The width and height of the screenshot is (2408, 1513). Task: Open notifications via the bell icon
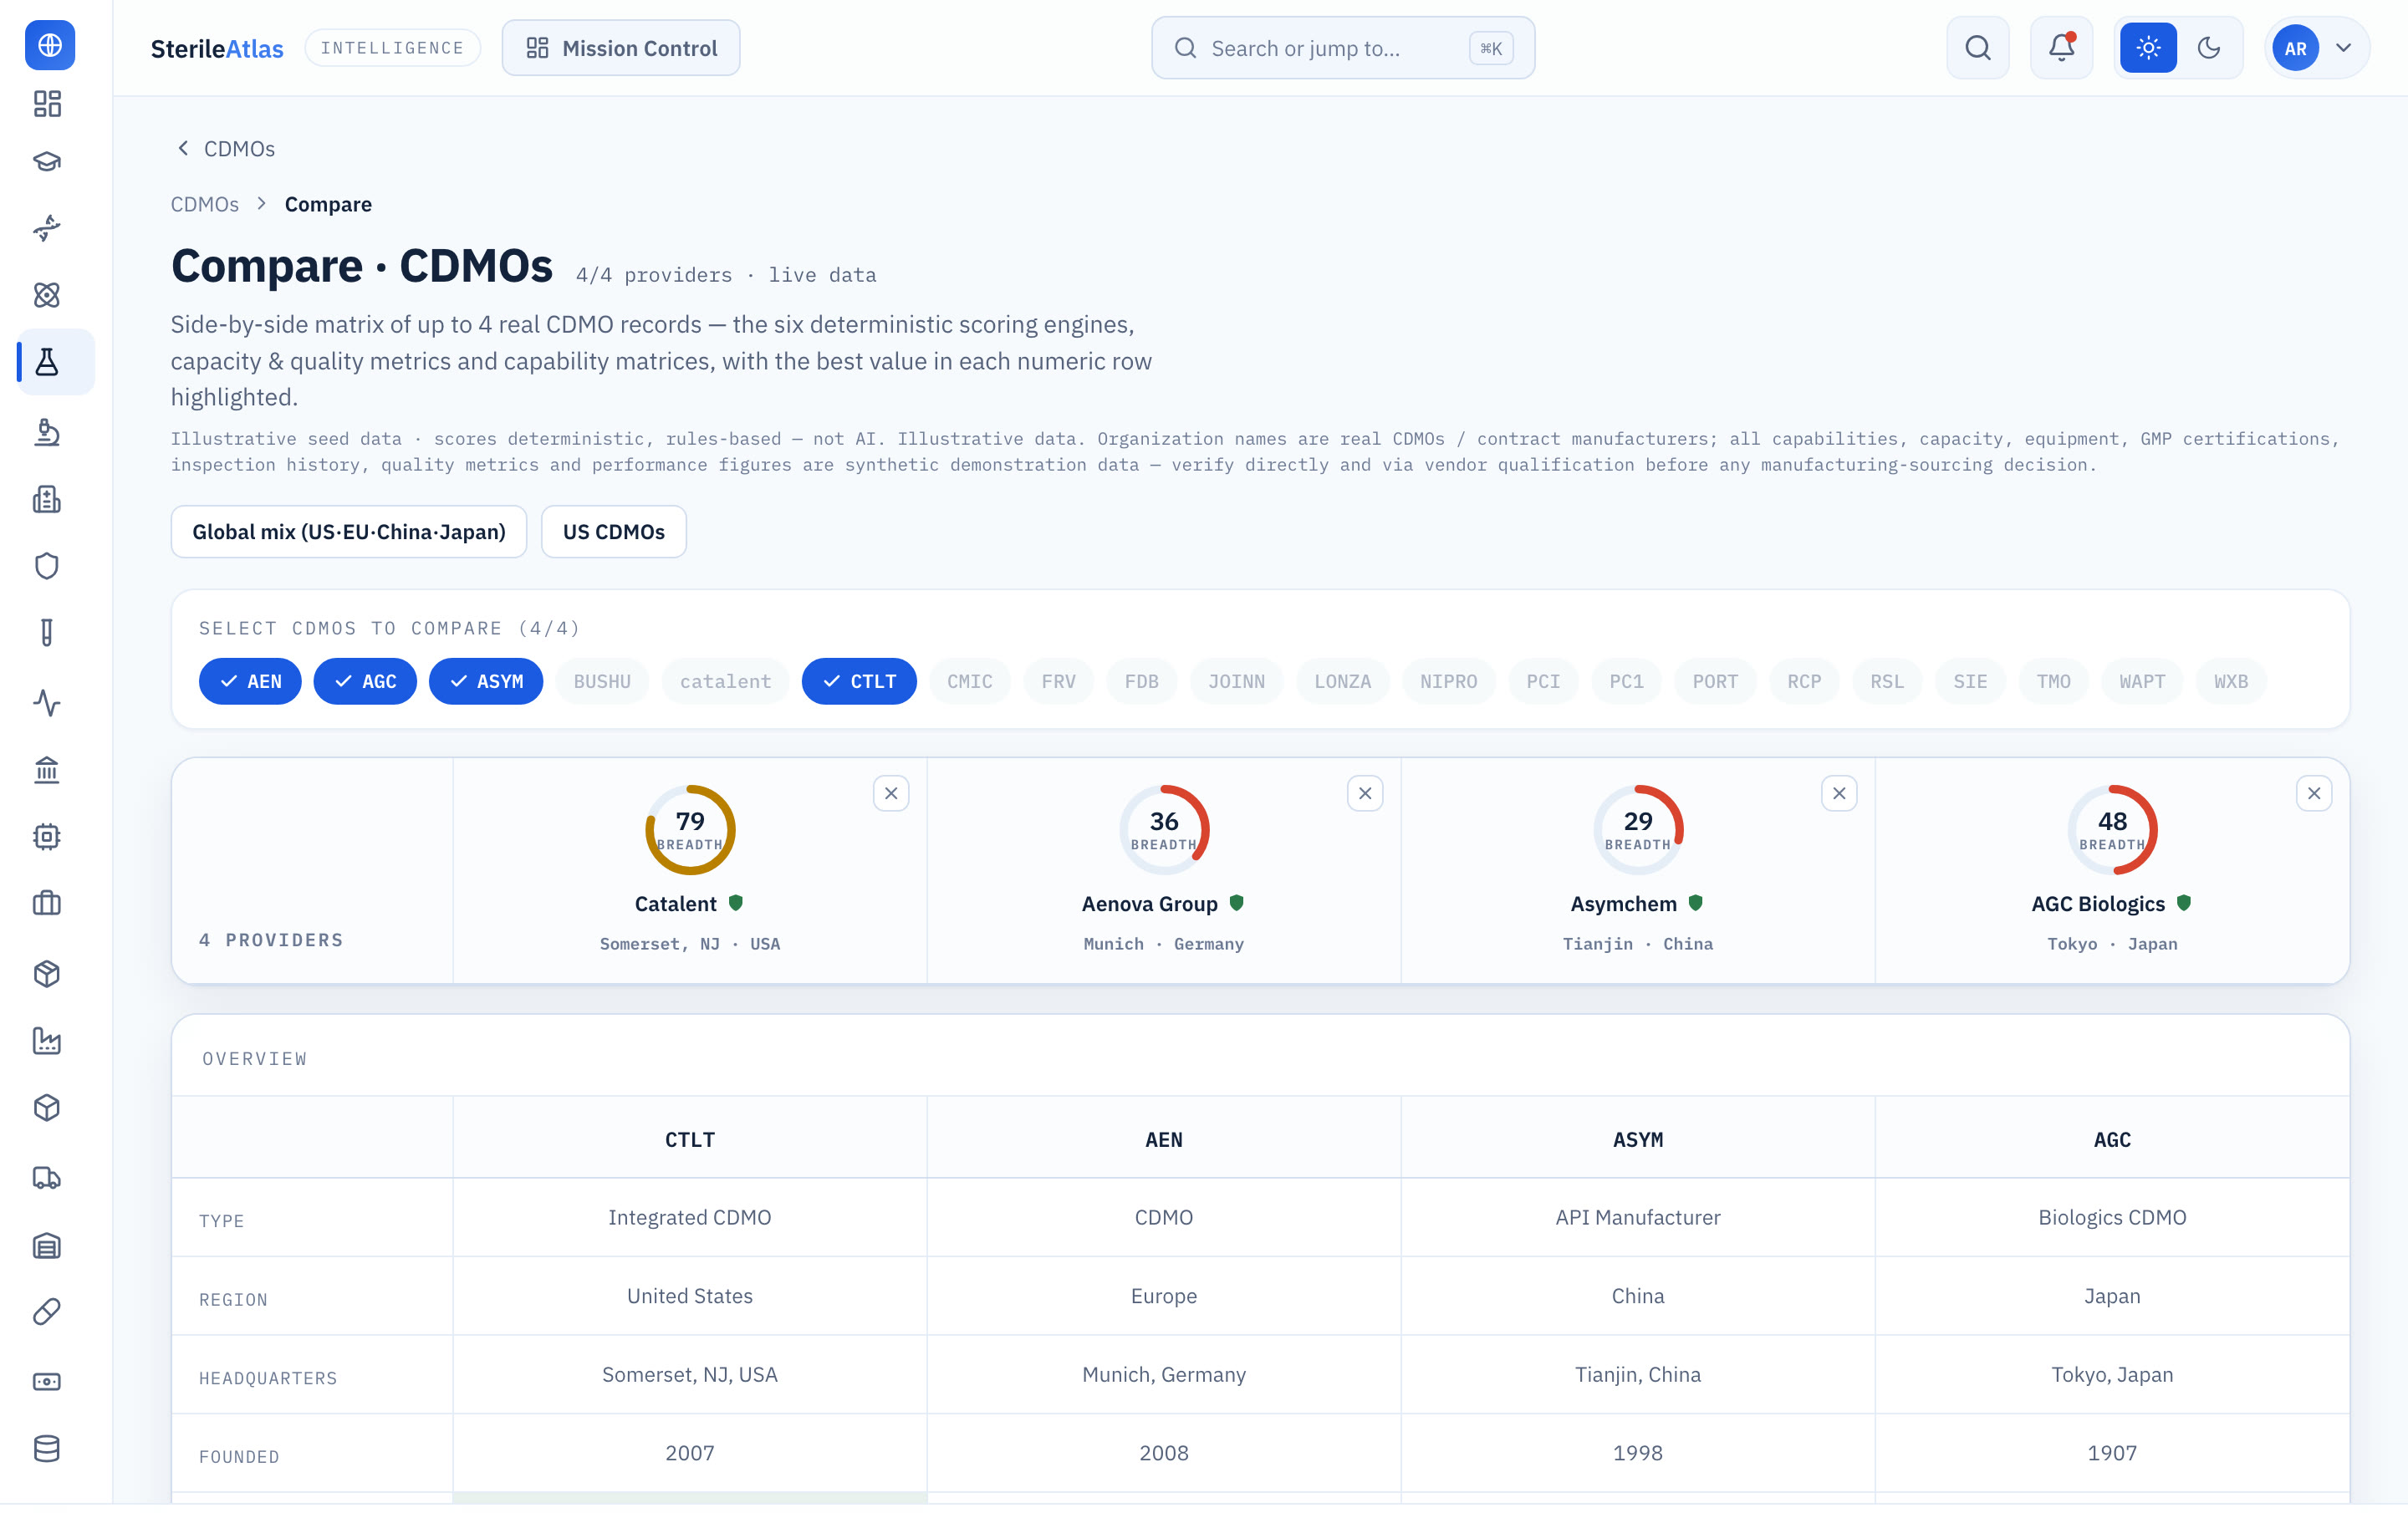click(2061, 48)
